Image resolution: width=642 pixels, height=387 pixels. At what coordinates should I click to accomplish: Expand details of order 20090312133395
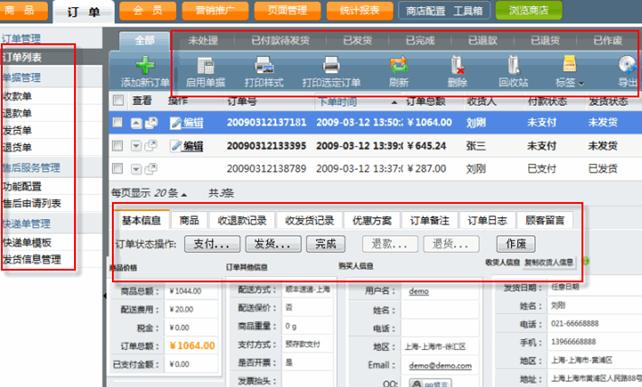coord(136,146)
